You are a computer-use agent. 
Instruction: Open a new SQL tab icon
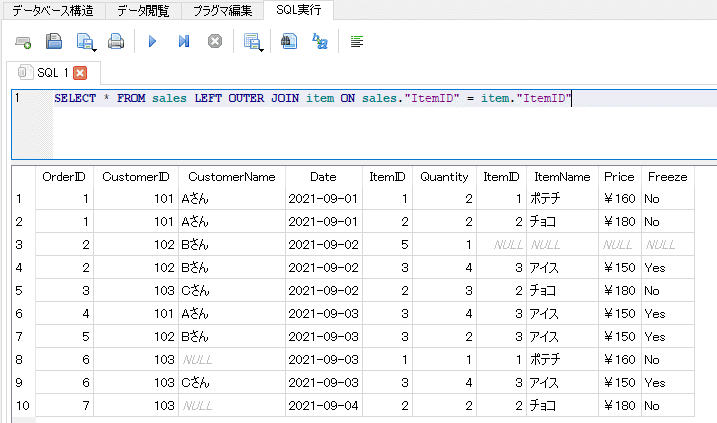coord(23,42)
